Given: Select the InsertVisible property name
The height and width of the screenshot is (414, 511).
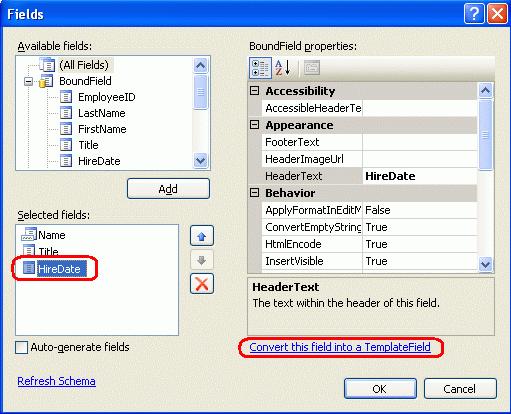Looking at the screenshot, I should [x=294, y=261].
